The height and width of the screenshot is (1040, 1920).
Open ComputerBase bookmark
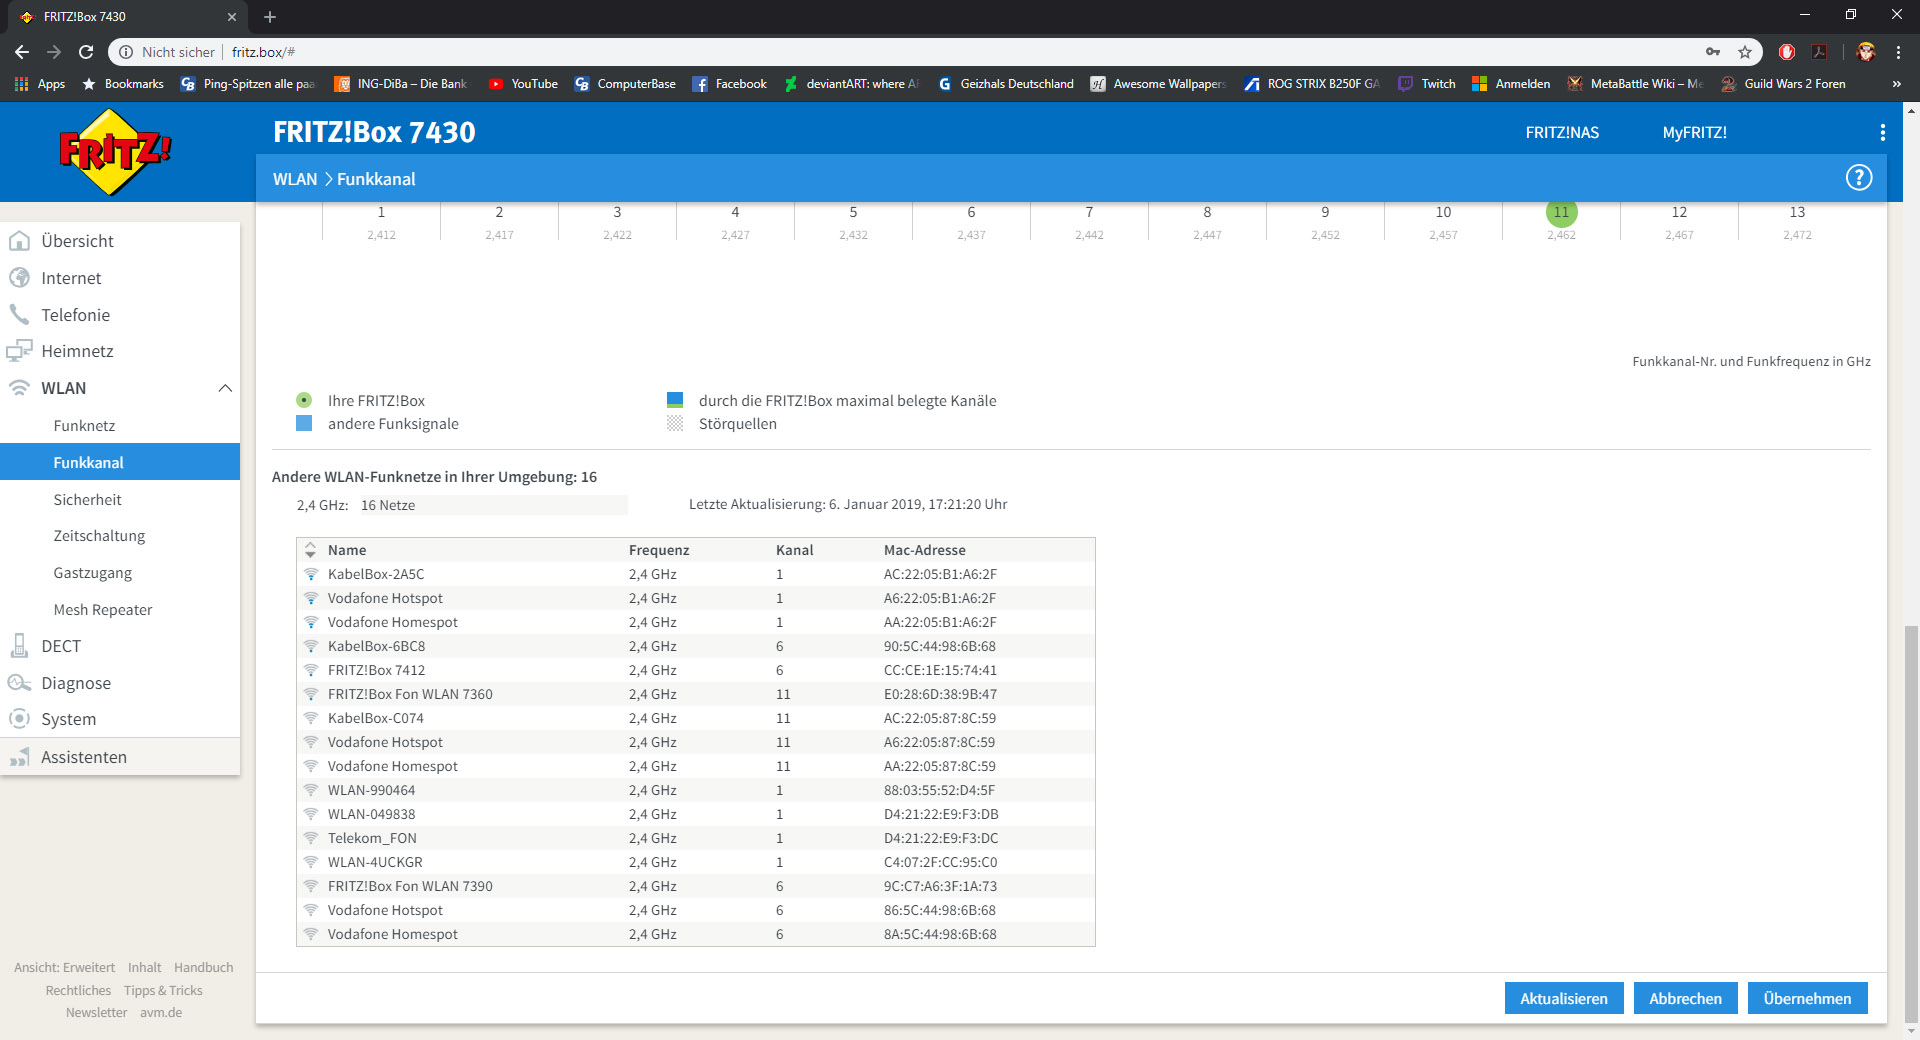click(626, 84)
